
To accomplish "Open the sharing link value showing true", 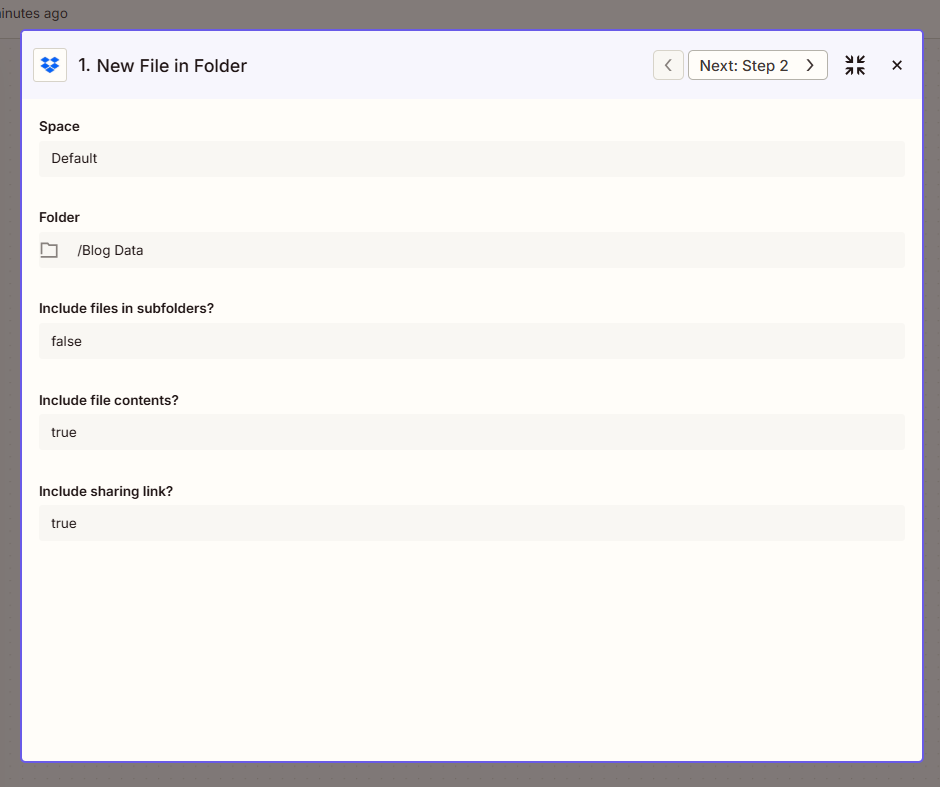I will pos(471,523).
